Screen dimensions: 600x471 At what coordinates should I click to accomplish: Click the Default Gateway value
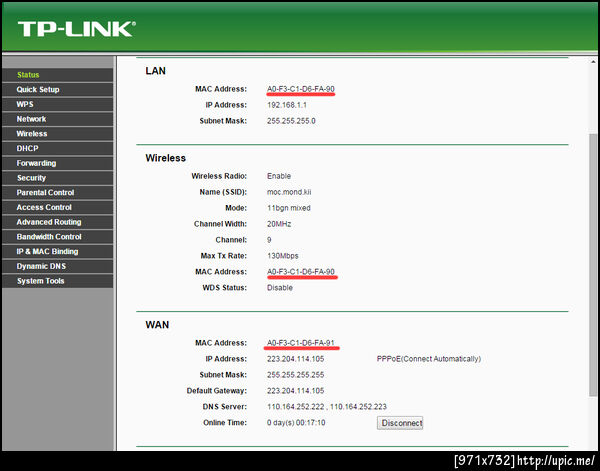click(x=295, y=391)
